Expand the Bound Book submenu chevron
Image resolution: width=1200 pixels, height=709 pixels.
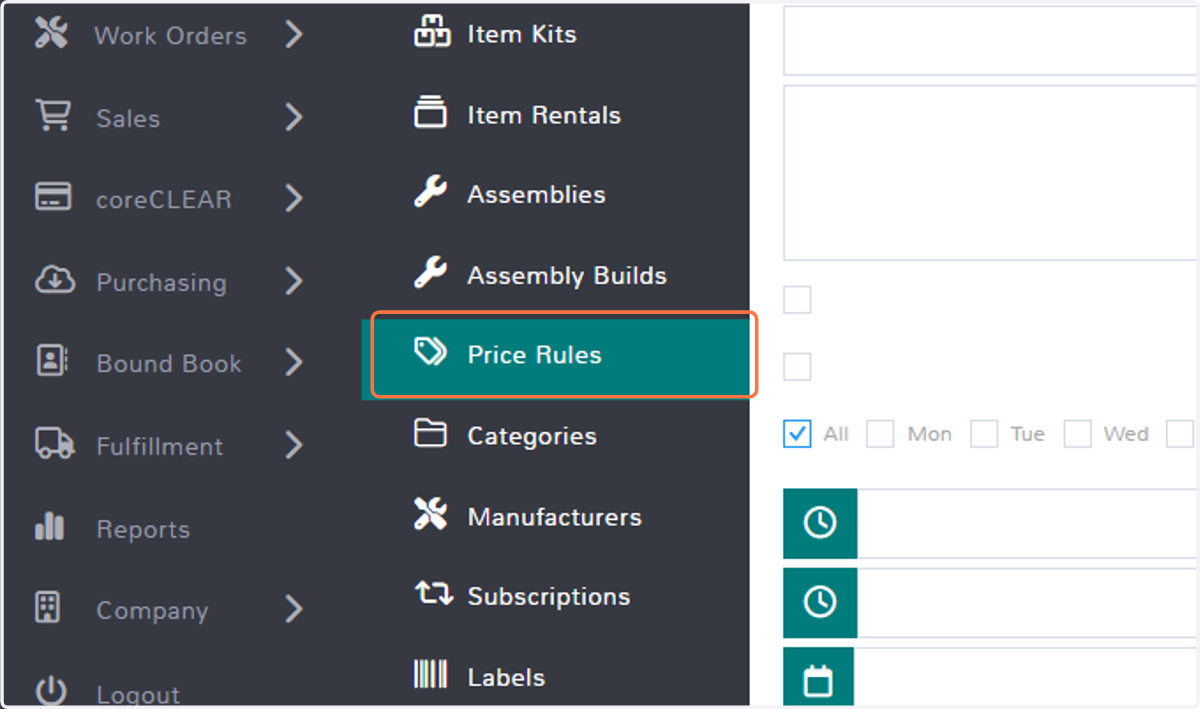click(x=293, y=362)
